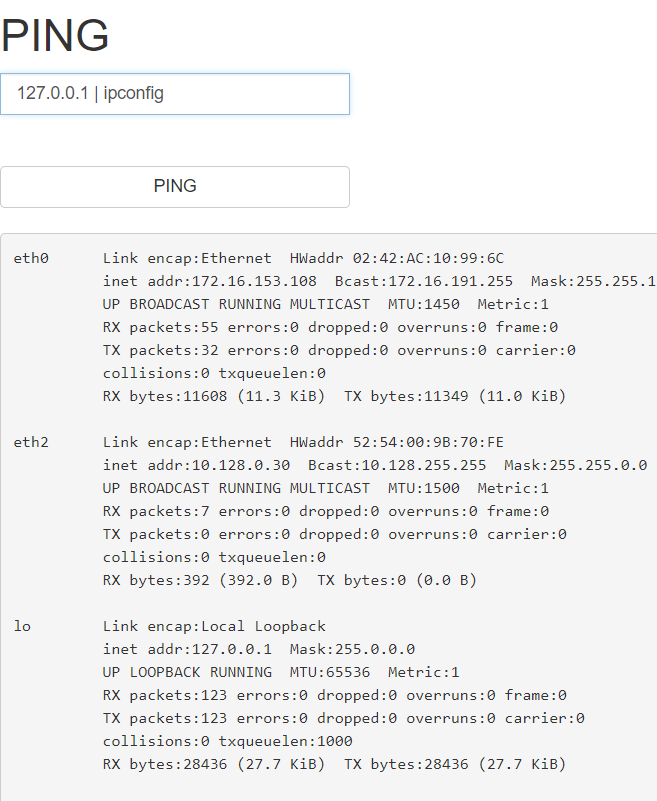Click the eth0 TX bytes:11349 text

406,396
